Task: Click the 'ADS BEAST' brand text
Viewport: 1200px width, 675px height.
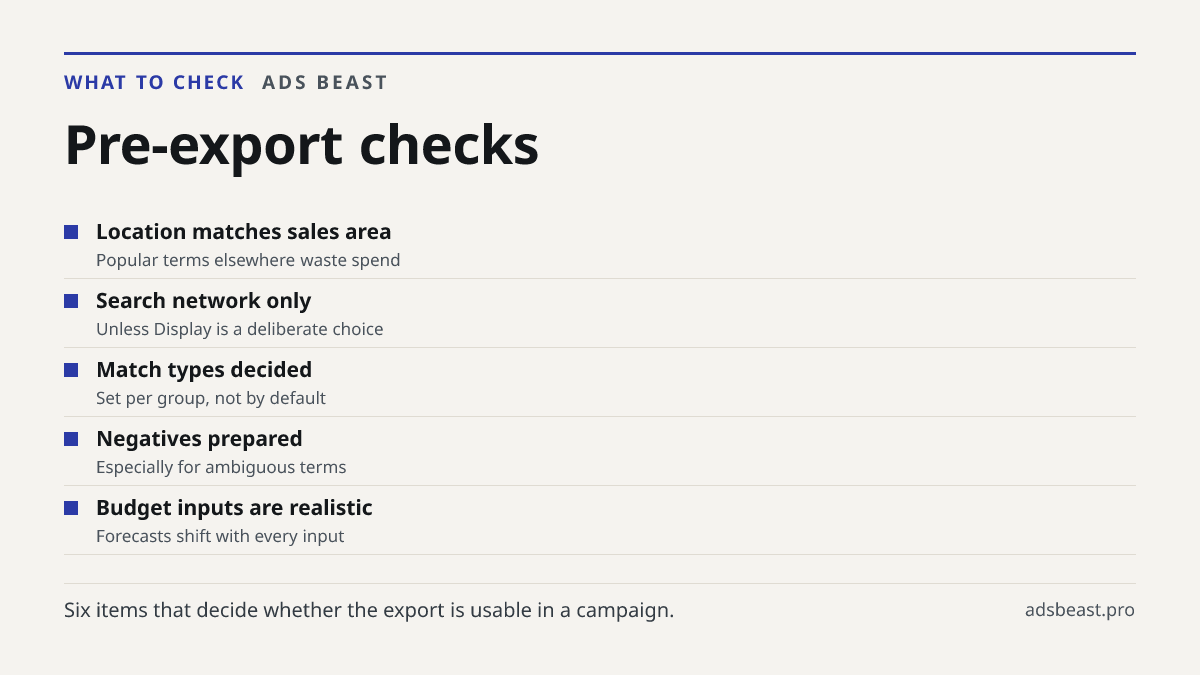Action: pos(325,83)
